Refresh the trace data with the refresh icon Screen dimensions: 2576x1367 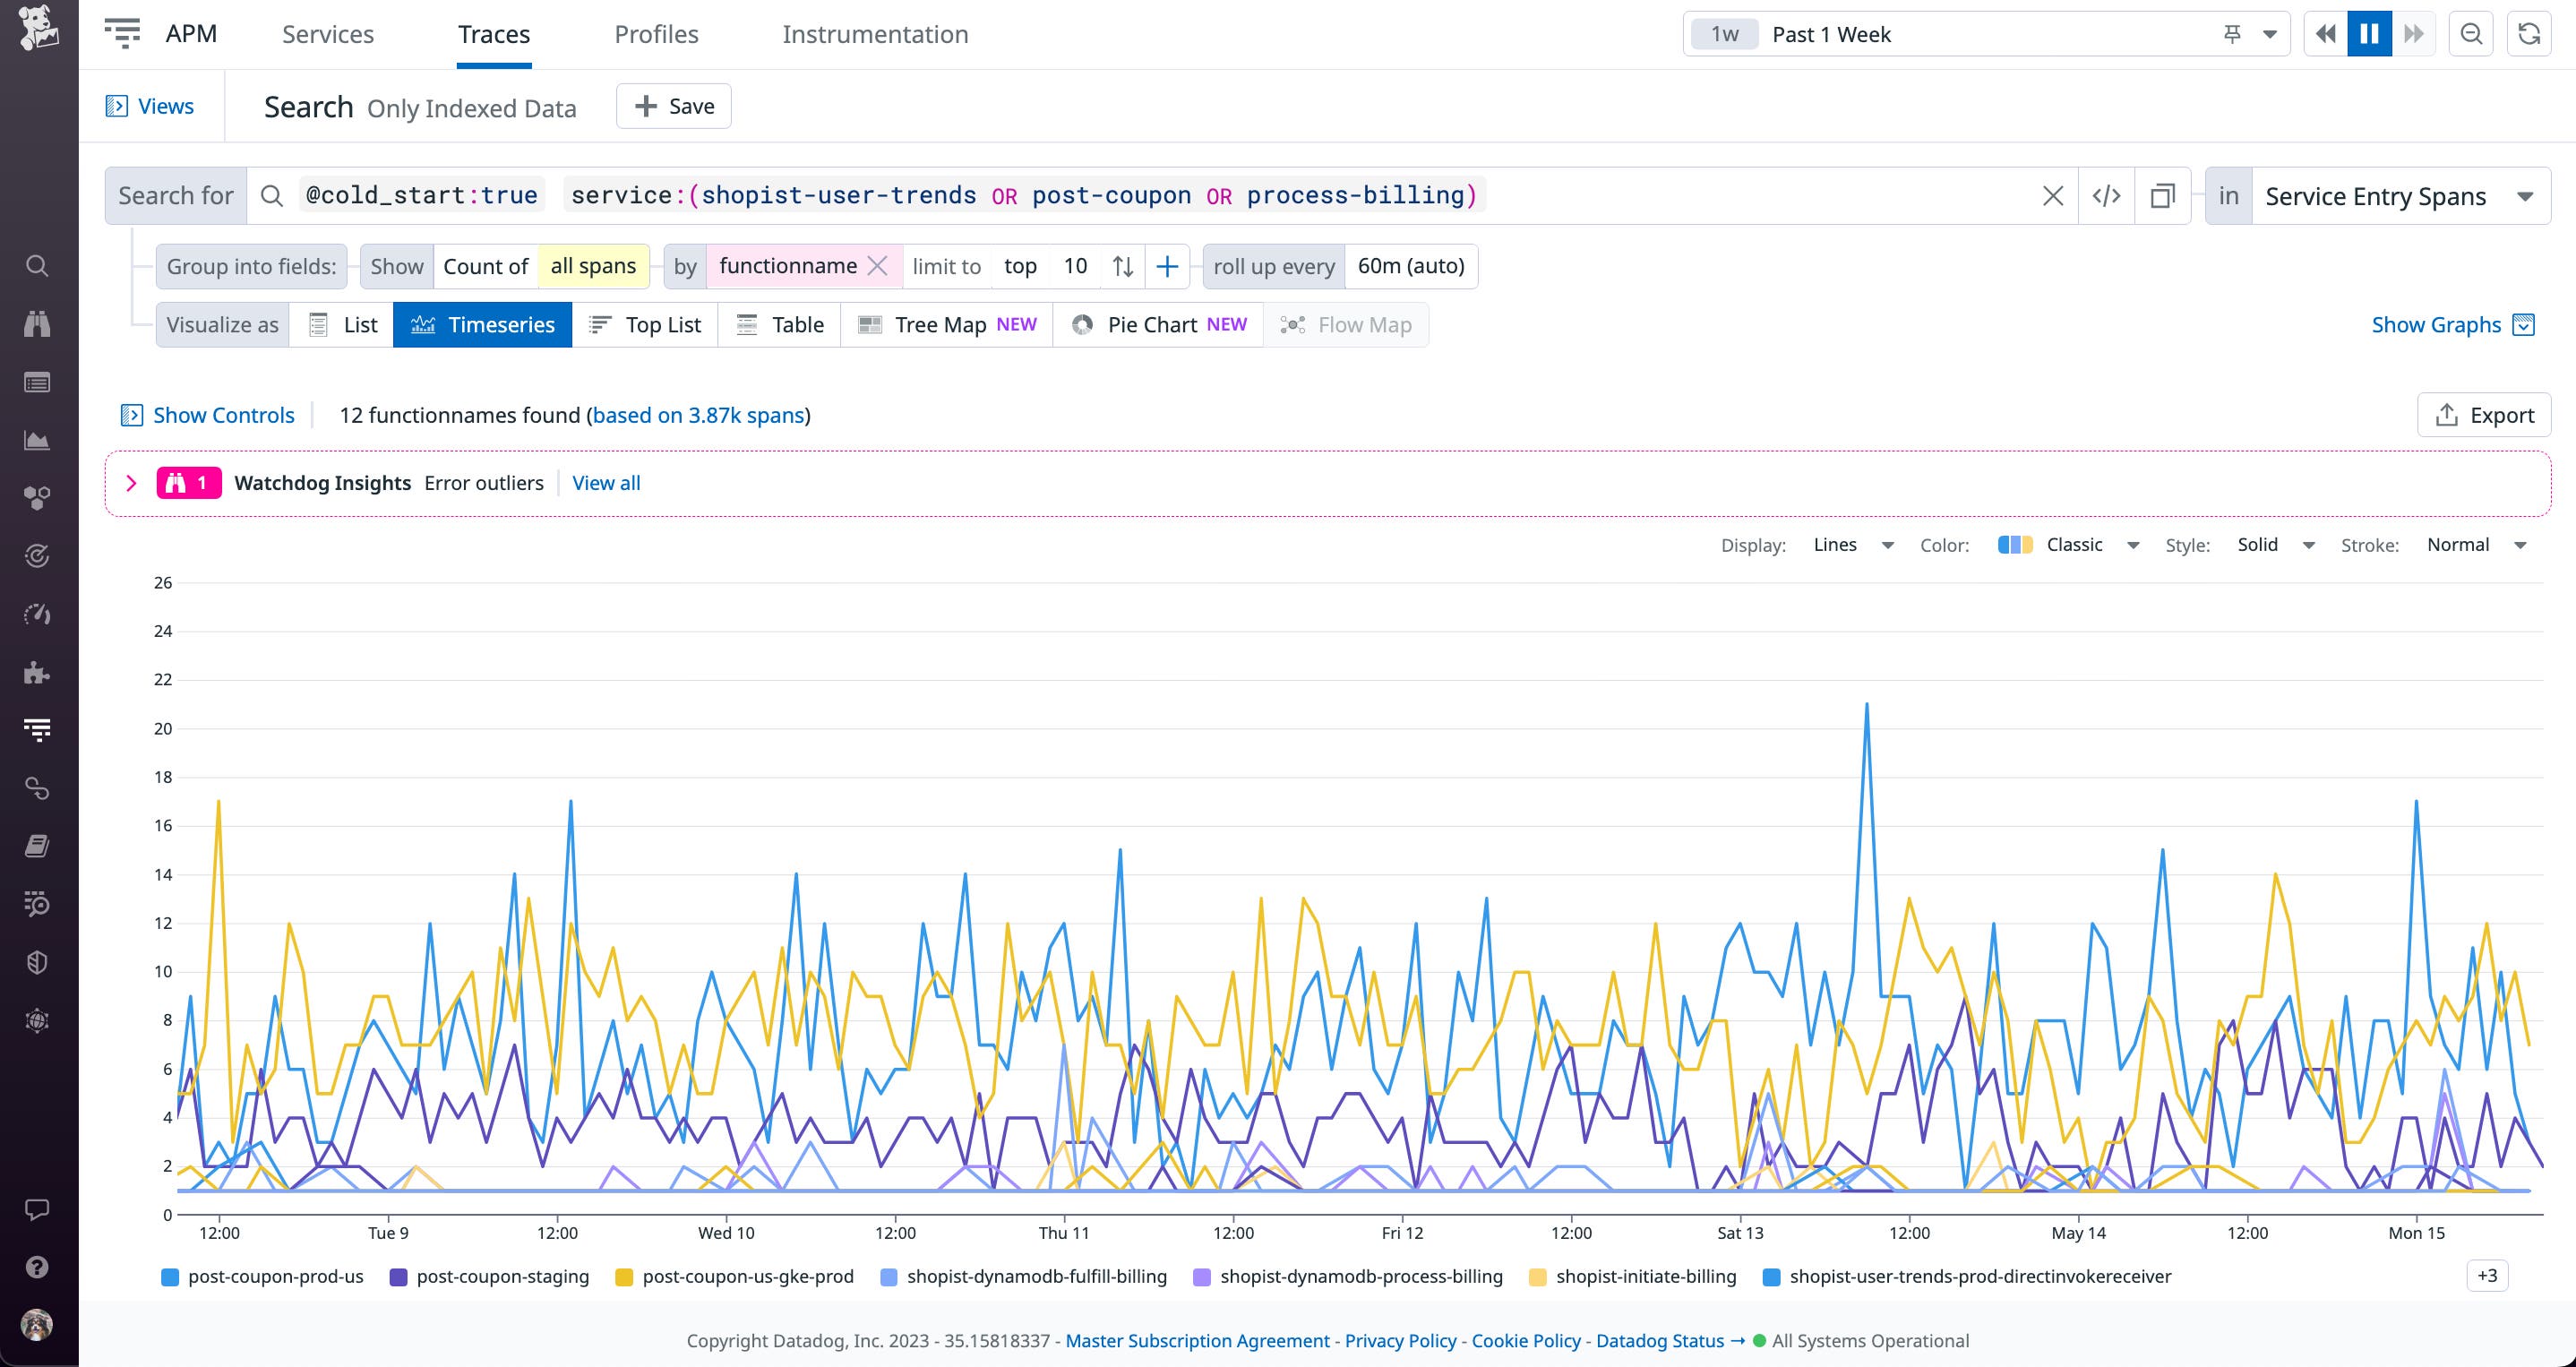[x=2530, y=33]
